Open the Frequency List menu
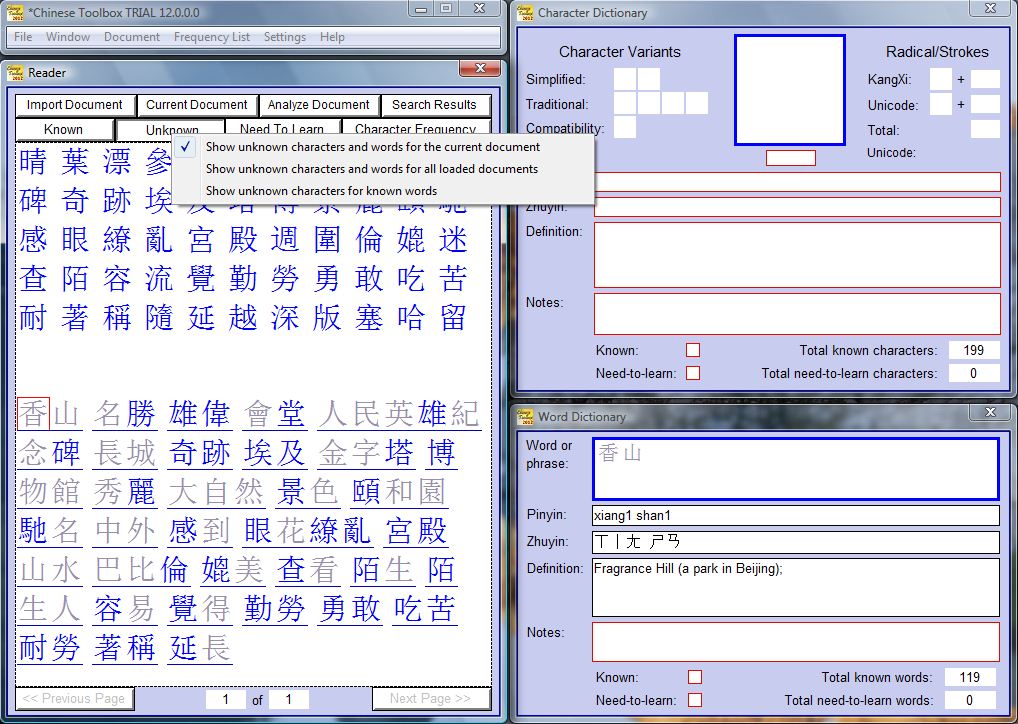This screenshot has width=1018, height=724. coord(212,37)
